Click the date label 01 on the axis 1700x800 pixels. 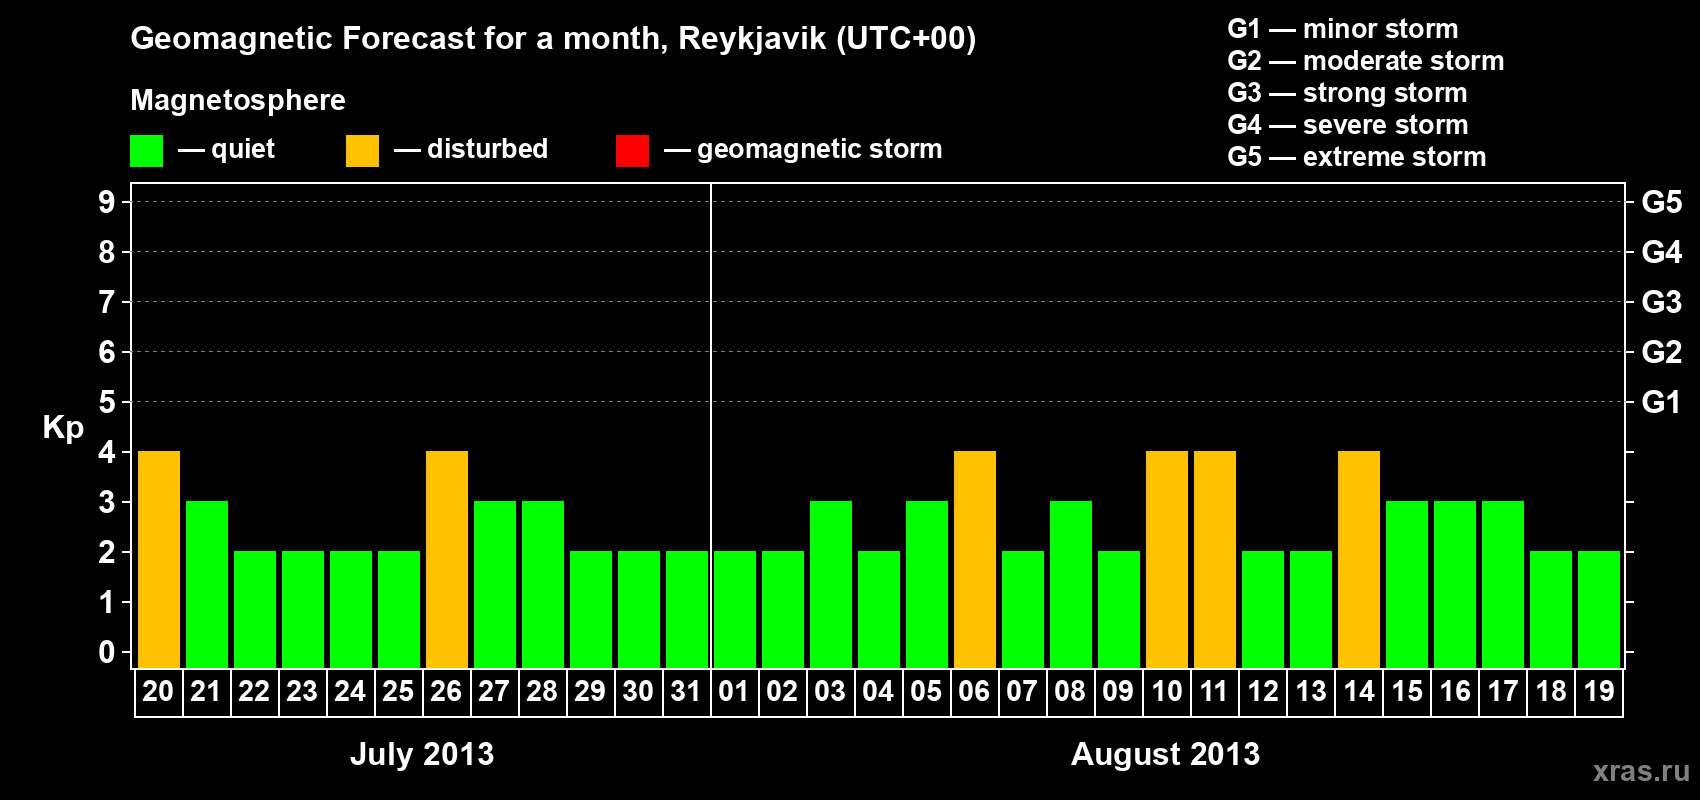click(x=734, y=691)
